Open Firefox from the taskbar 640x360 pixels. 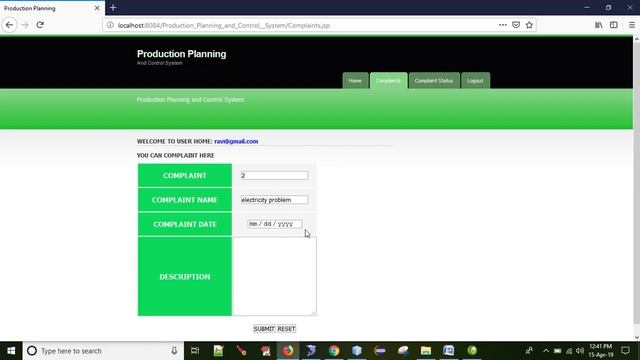click(x=288, y=351)
